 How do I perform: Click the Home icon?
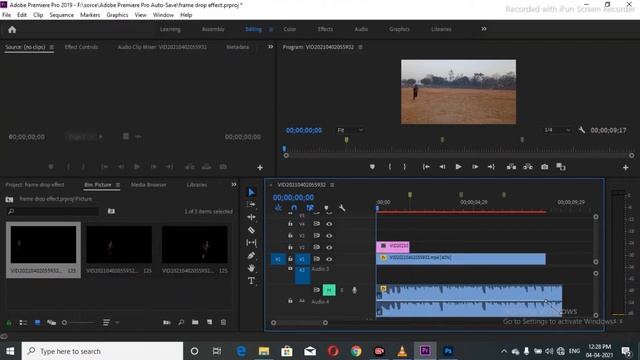(x=12, y=29)
